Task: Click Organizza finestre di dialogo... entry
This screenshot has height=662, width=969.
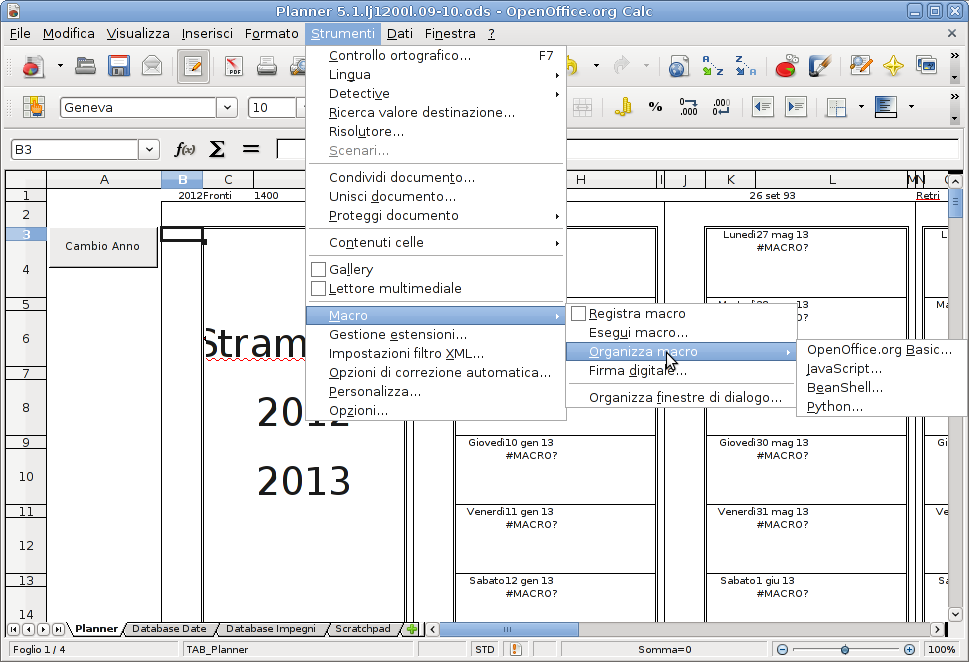Action: (x=681, y=398)
